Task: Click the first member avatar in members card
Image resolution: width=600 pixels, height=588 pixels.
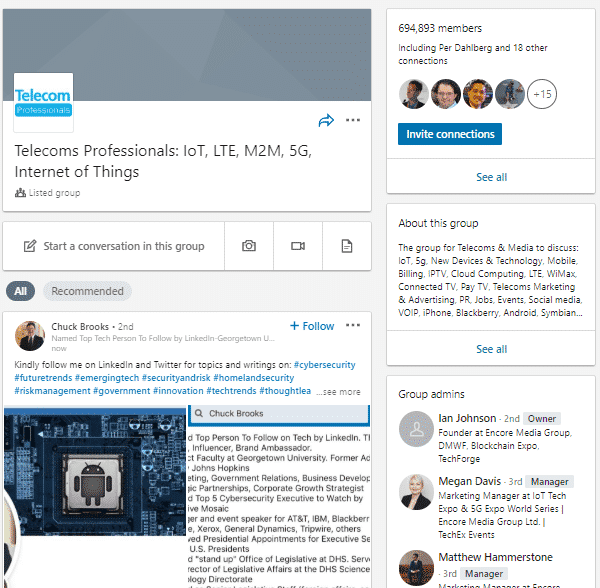Action: tap(414, 94)
